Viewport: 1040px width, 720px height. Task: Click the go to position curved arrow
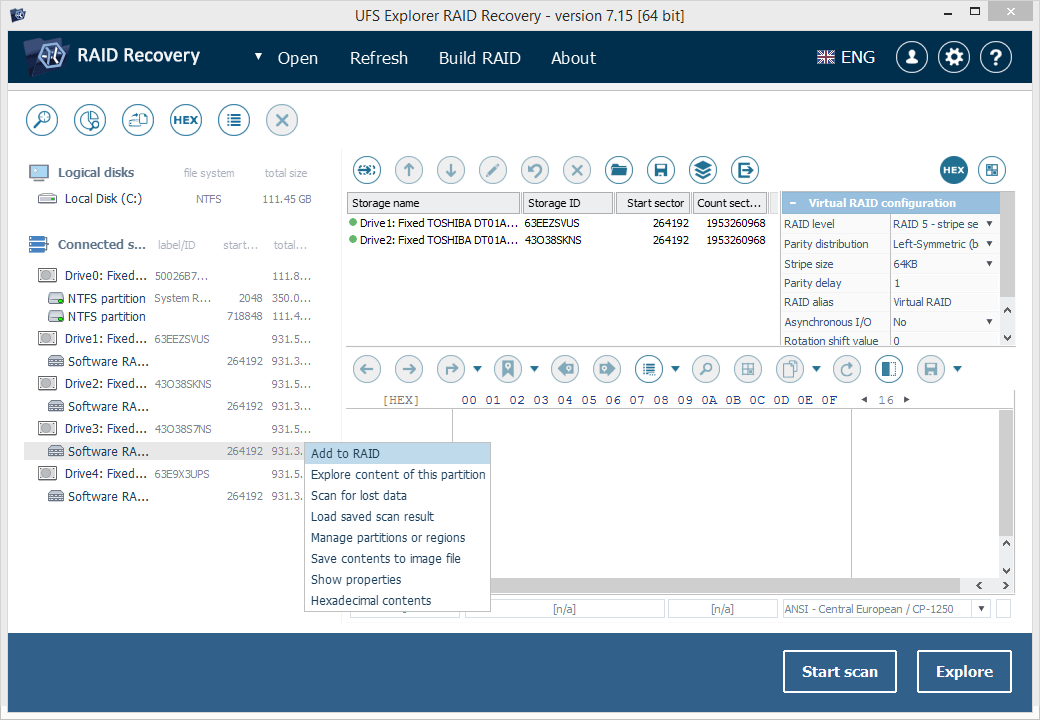point(451,369)
